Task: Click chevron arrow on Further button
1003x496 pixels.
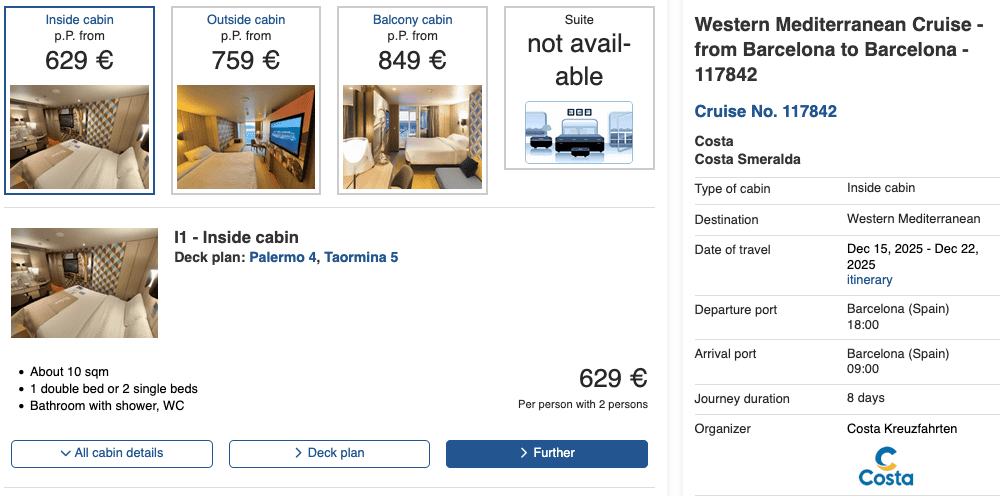Action: coord(524,453)
